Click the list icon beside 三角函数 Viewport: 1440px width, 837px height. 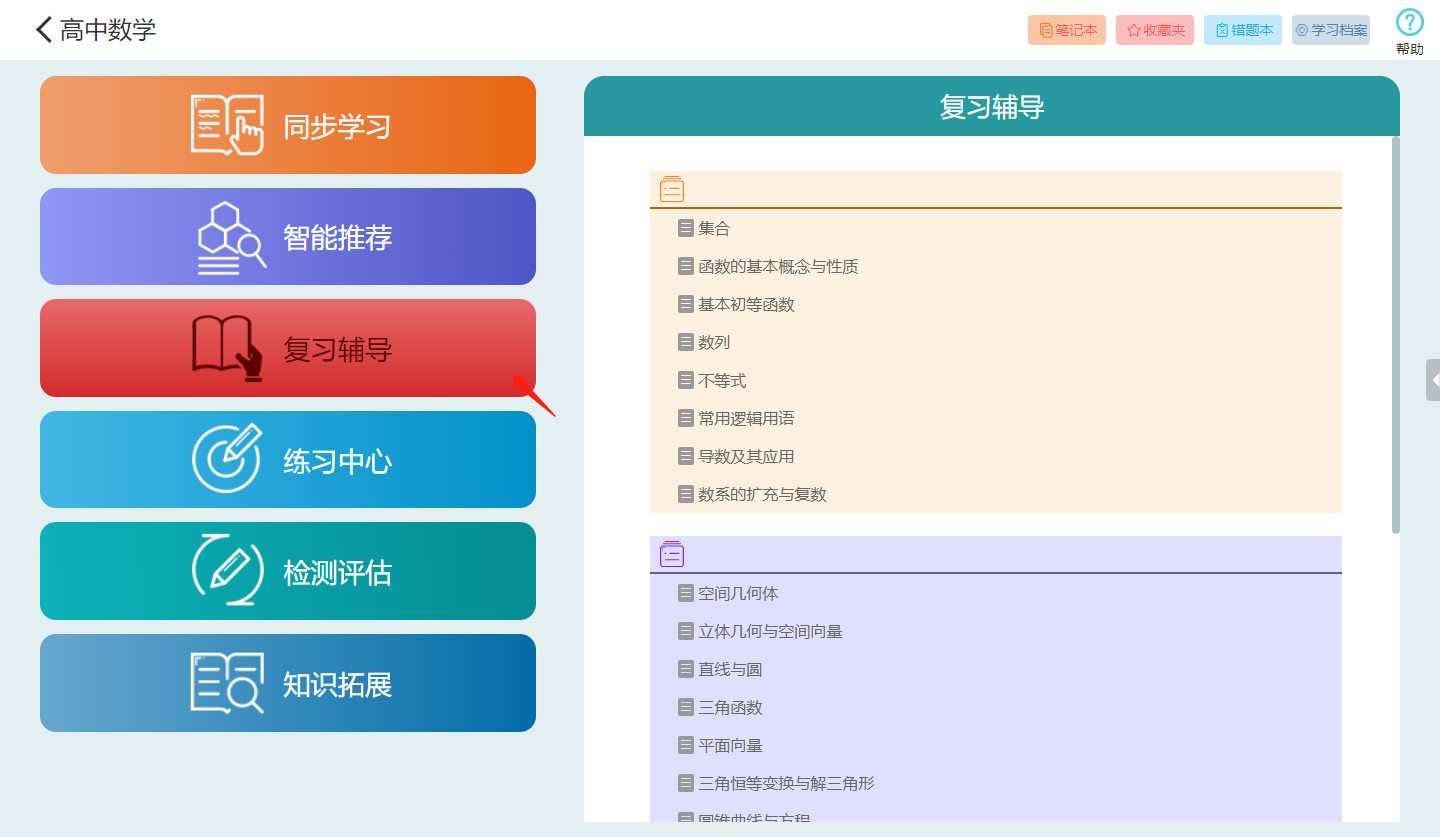pos(686,707)
